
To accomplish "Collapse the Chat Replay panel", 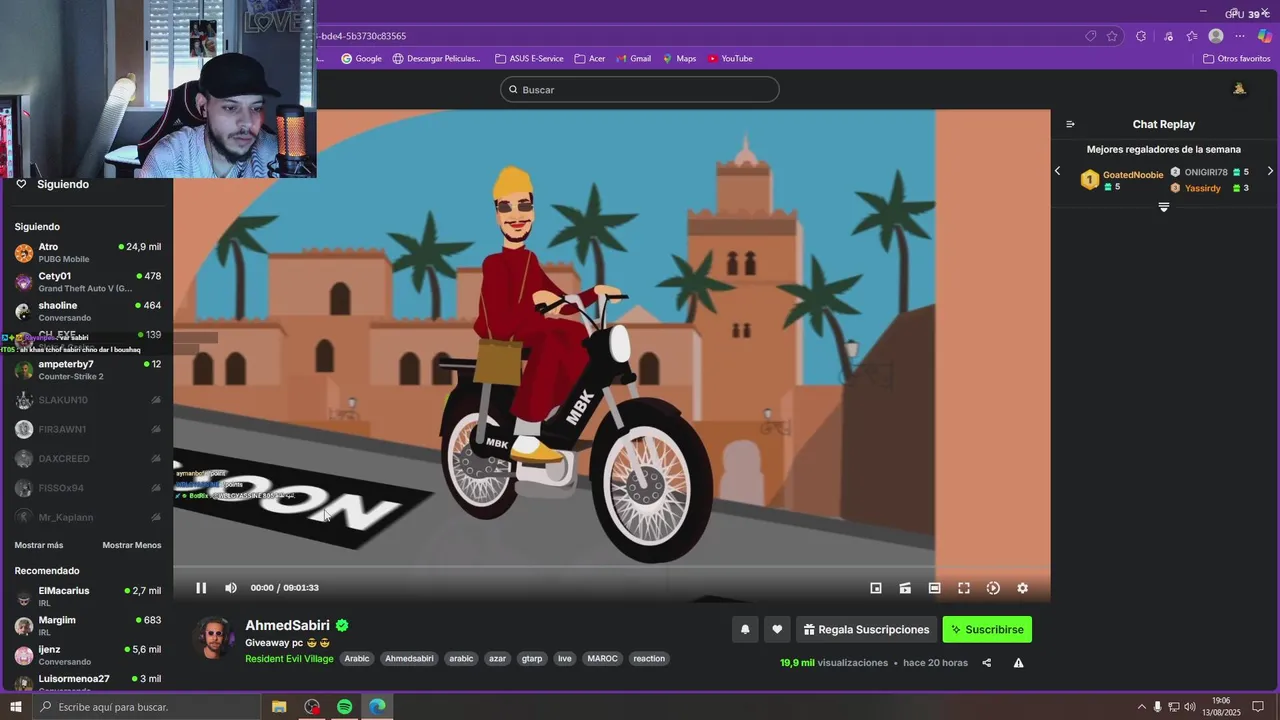I will coord(1070,124).
